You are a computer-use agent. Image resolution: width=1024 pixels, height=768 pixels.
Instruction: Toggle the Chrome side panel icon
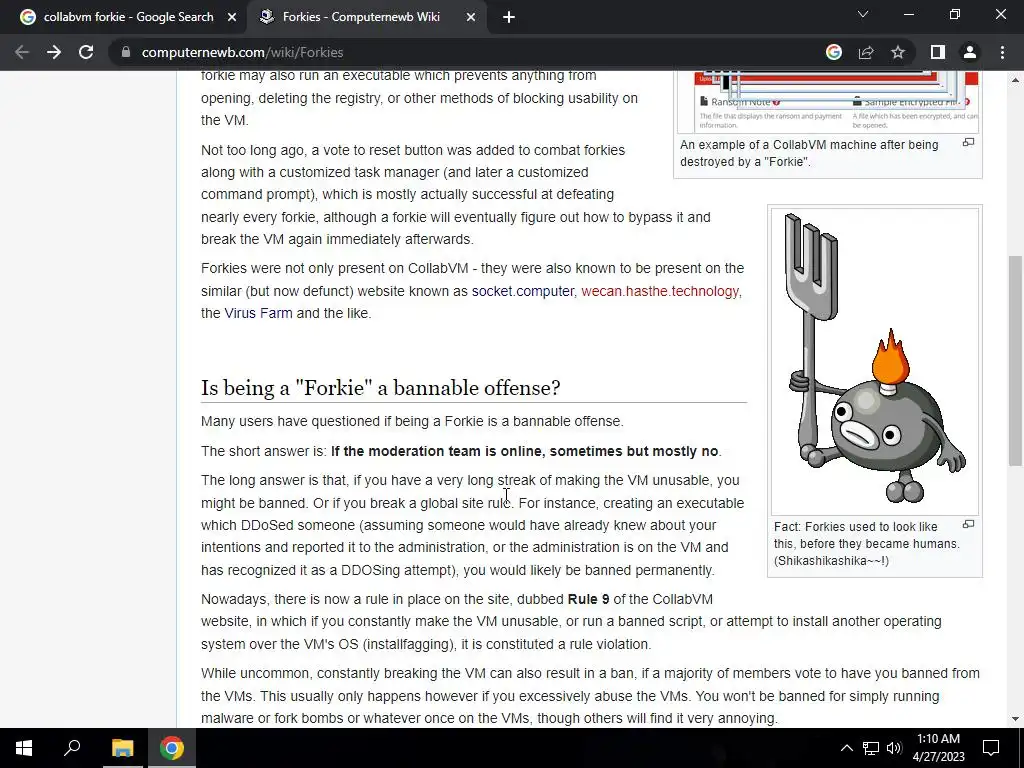pyautogui.click(x=938, y=52)
